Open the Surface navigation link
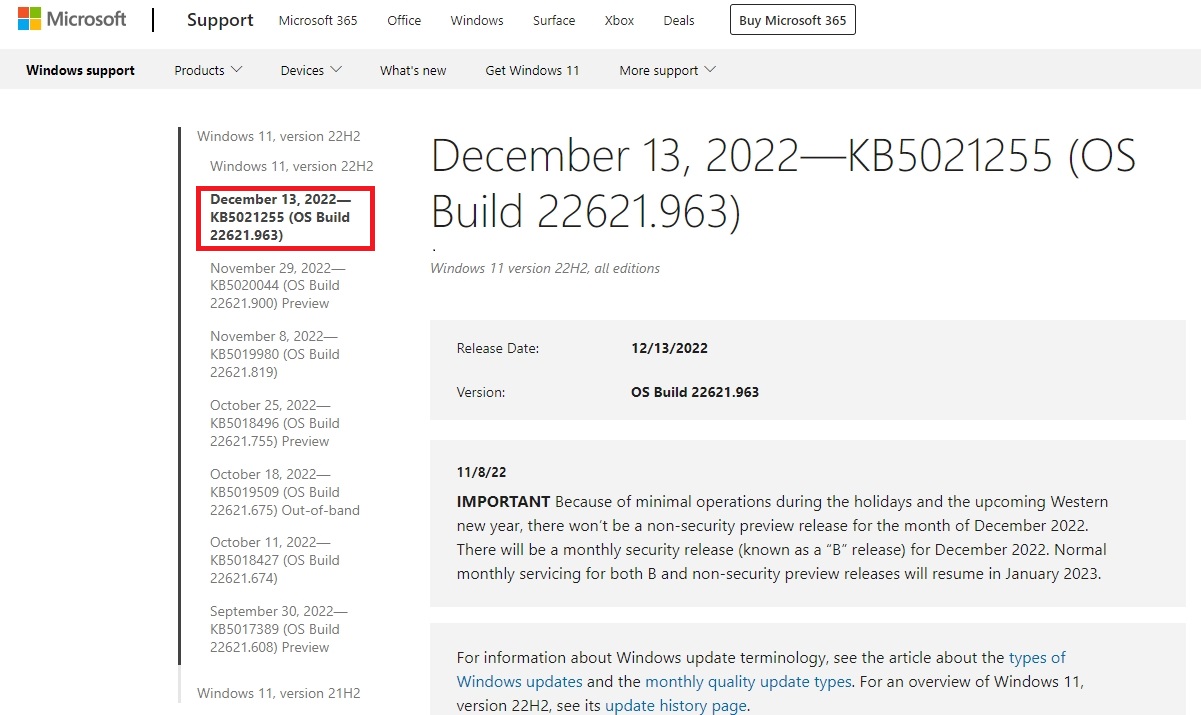1201x715 pixels. pyautogui.click(x=554, y=21)
